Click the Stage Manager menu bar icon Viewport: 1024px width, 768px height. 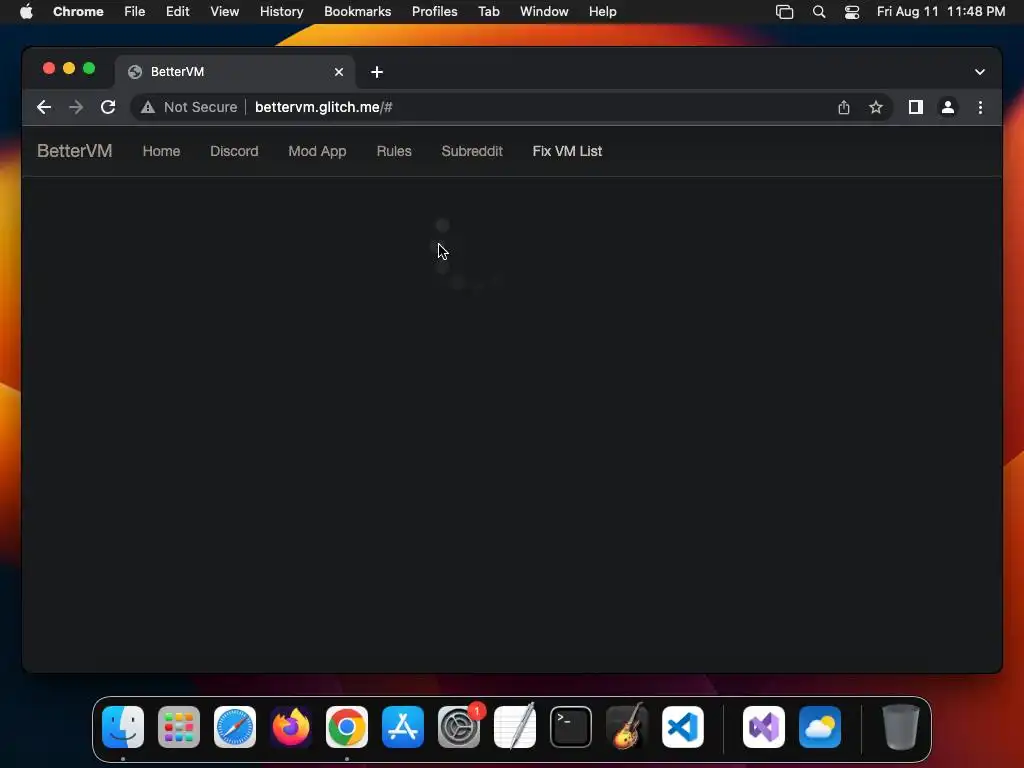point(784,12)
